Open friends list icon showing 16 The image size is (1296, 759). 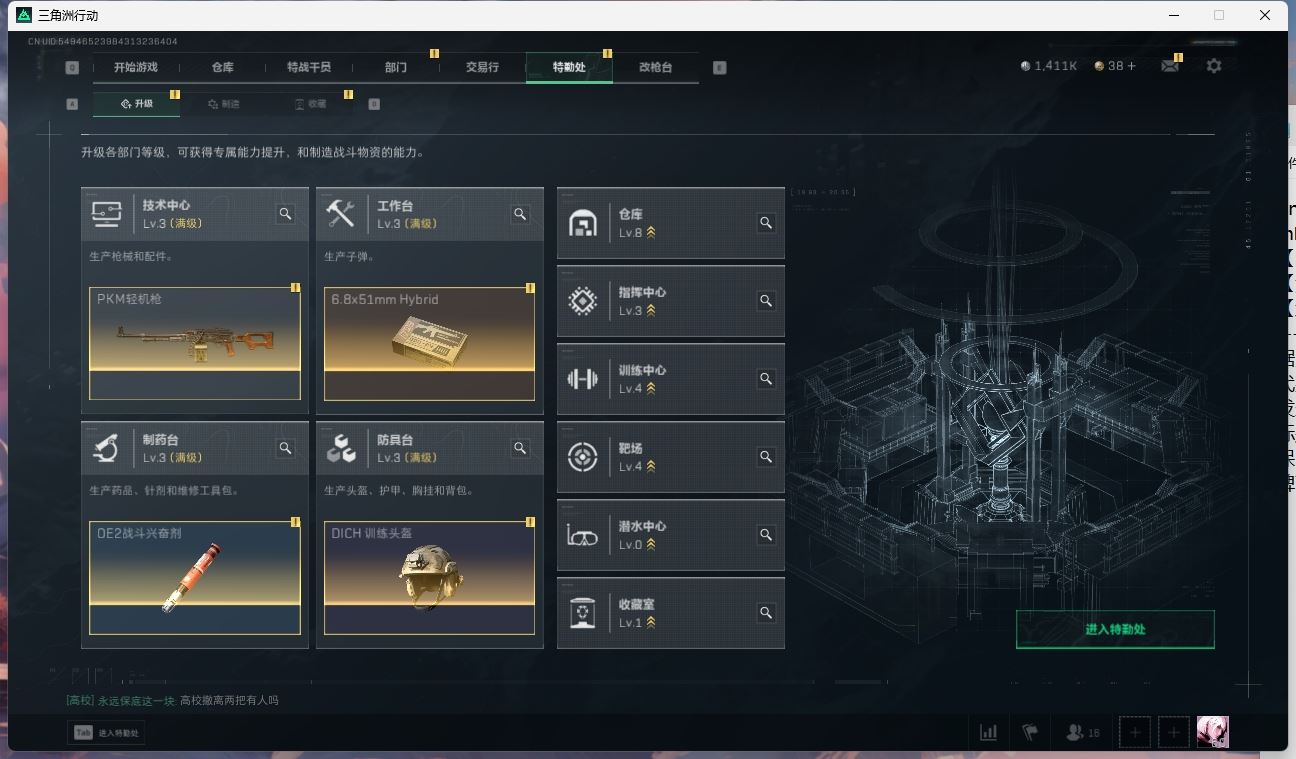point(1083,733)
